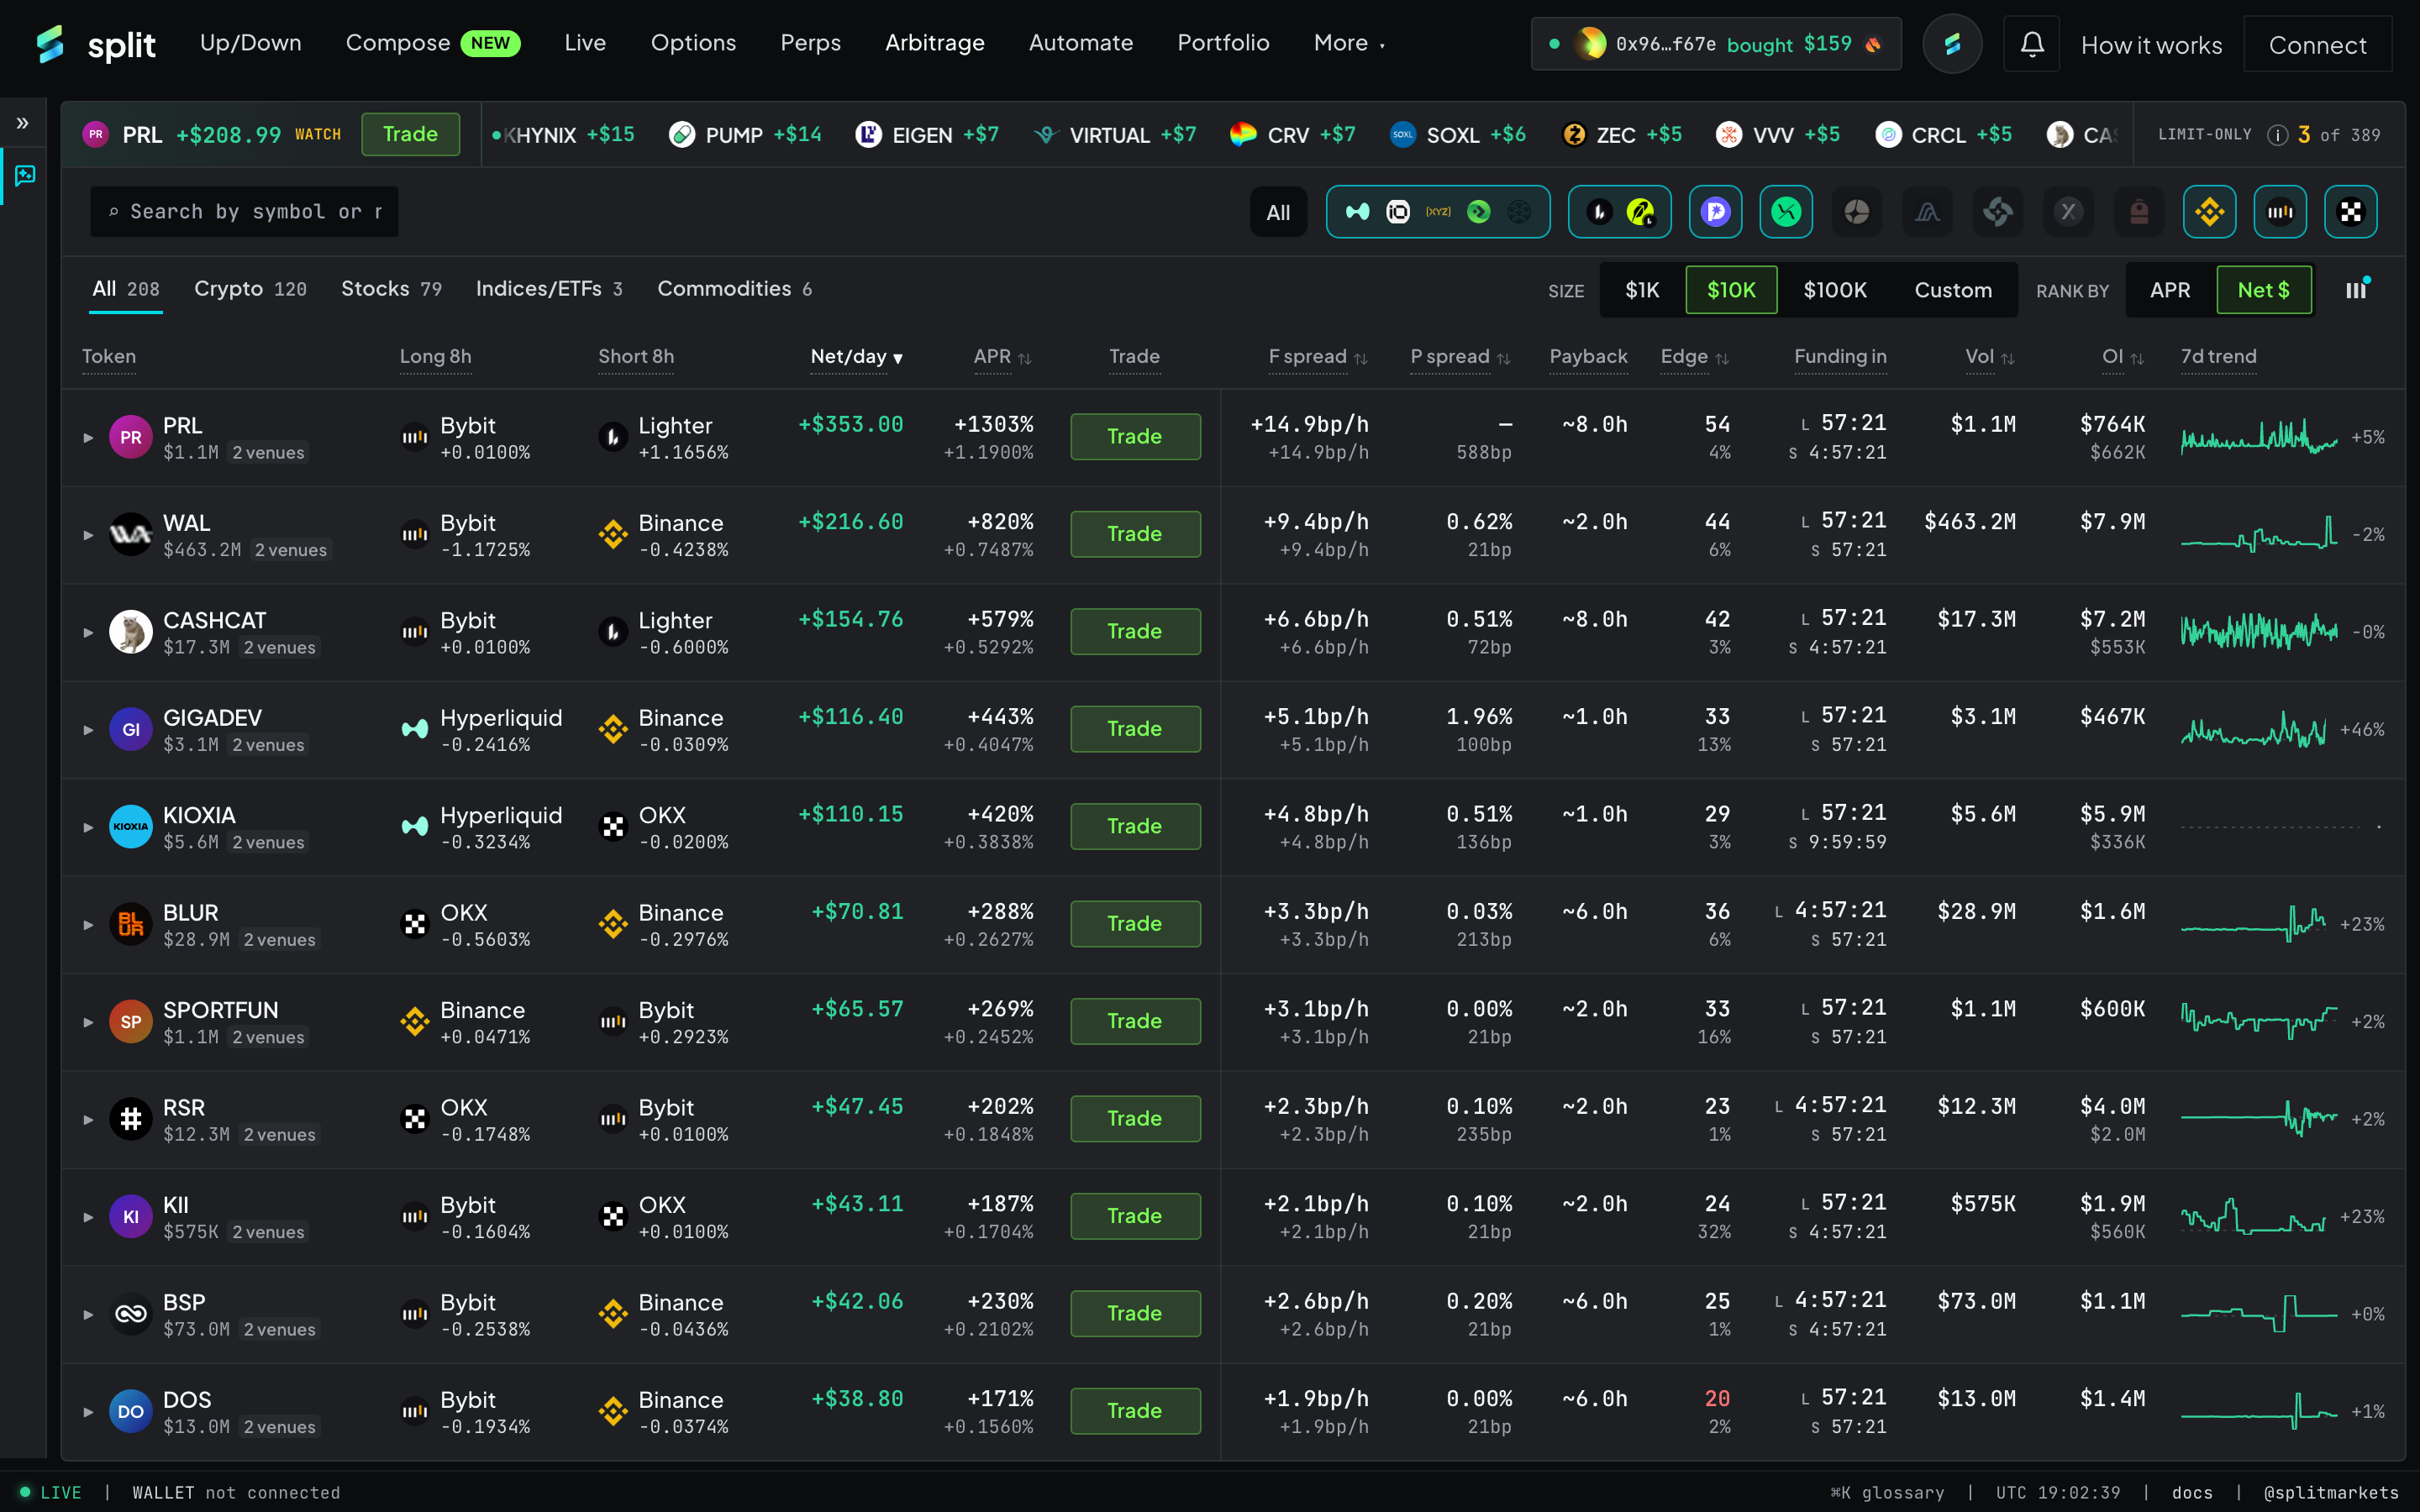2420x1512 pixels.
Task: Toggle the Bybit venue filter button
Action: (2280, 212)
